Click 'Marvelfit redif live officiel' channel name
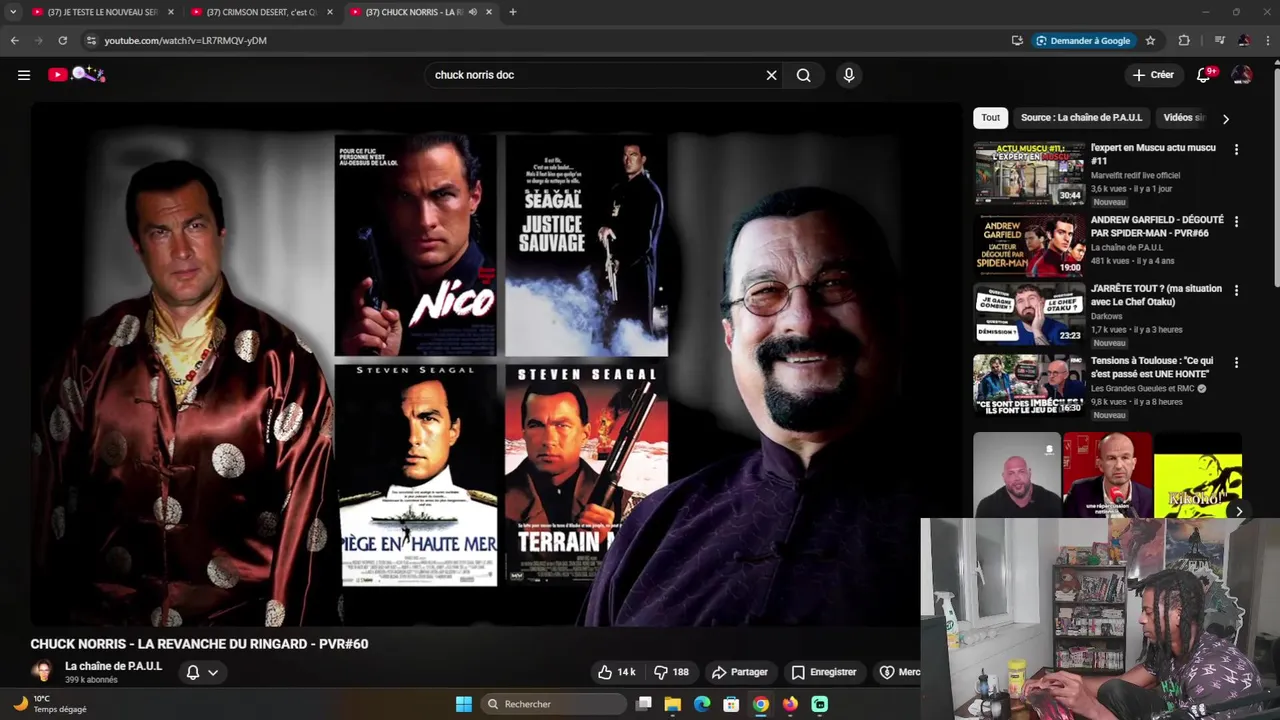Viewport: 1280px width, 720px height. point(1135,175)
